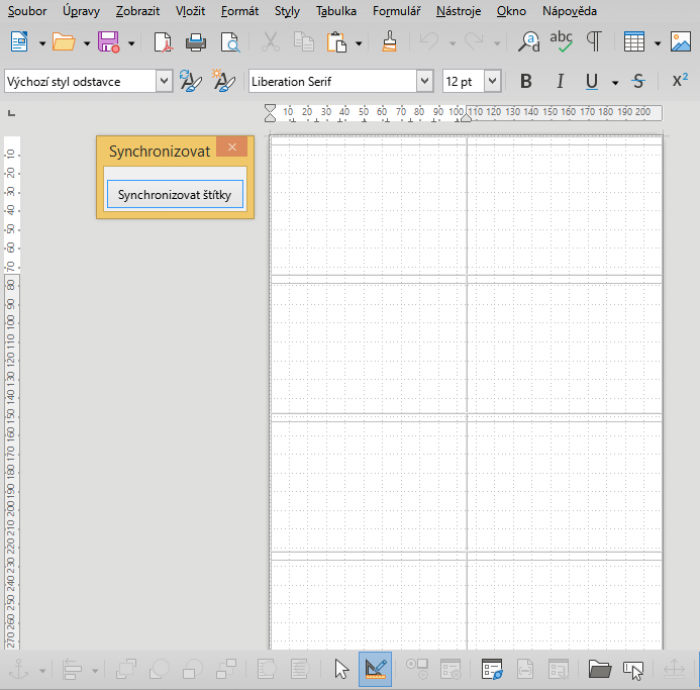Undo the last action
The width and height of the screenshot is (700, 690).
pos(429,42)
